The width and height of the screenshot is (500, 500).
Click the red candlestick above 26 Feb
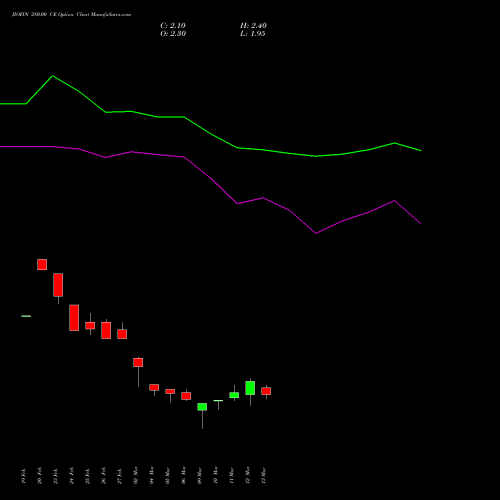tap(106, 330)
